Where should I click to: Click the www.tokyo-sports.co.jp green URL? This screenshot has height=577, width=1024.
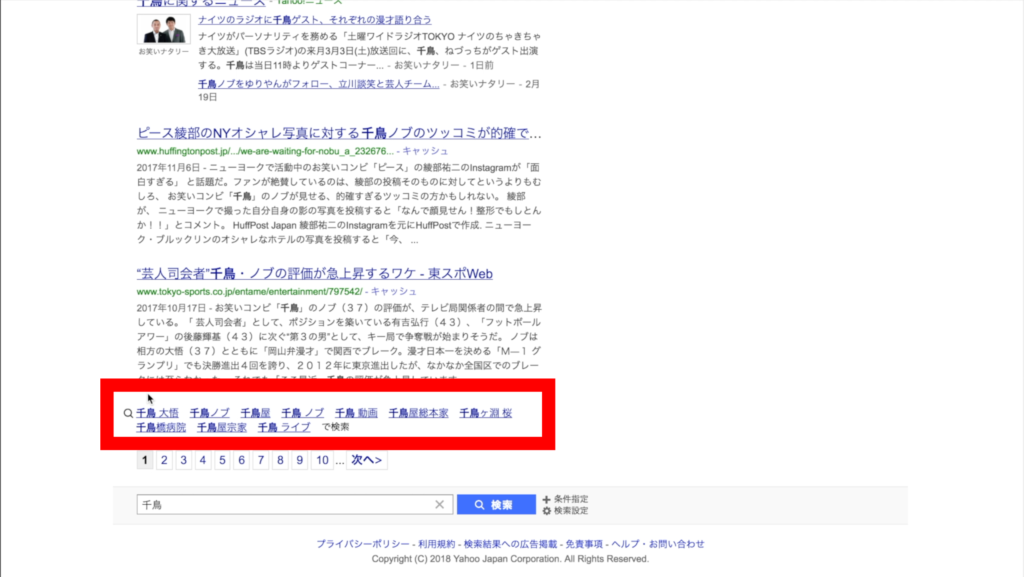click(x=249, y=291)
